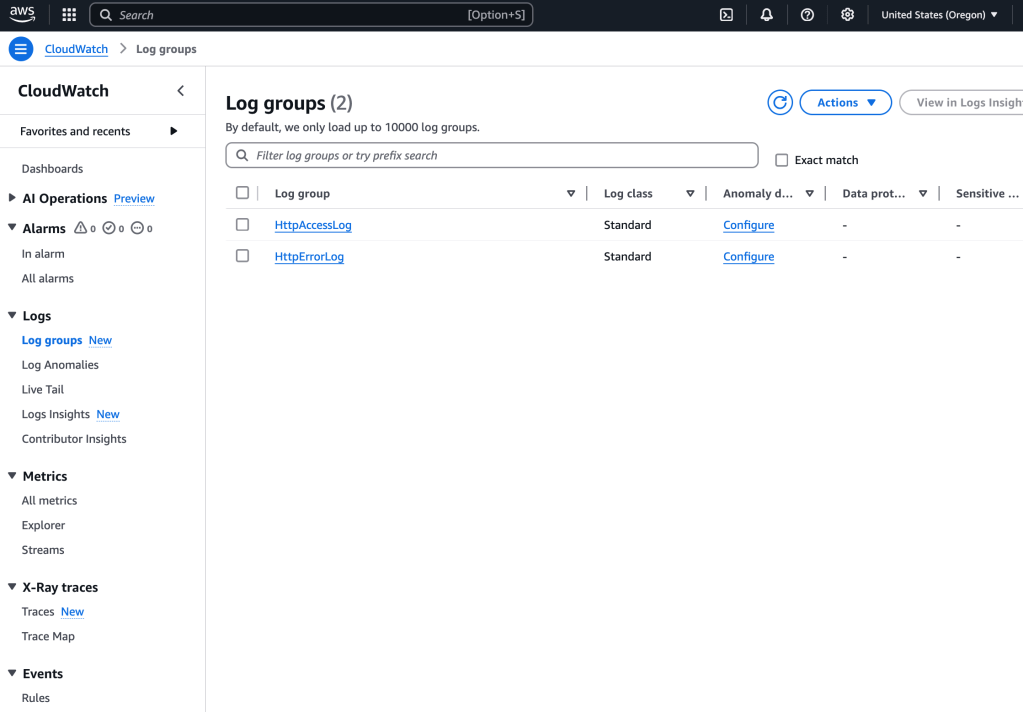Screen dimensions: 1023x712
Task: Open the help question mark icon
Action: point(807,15)
